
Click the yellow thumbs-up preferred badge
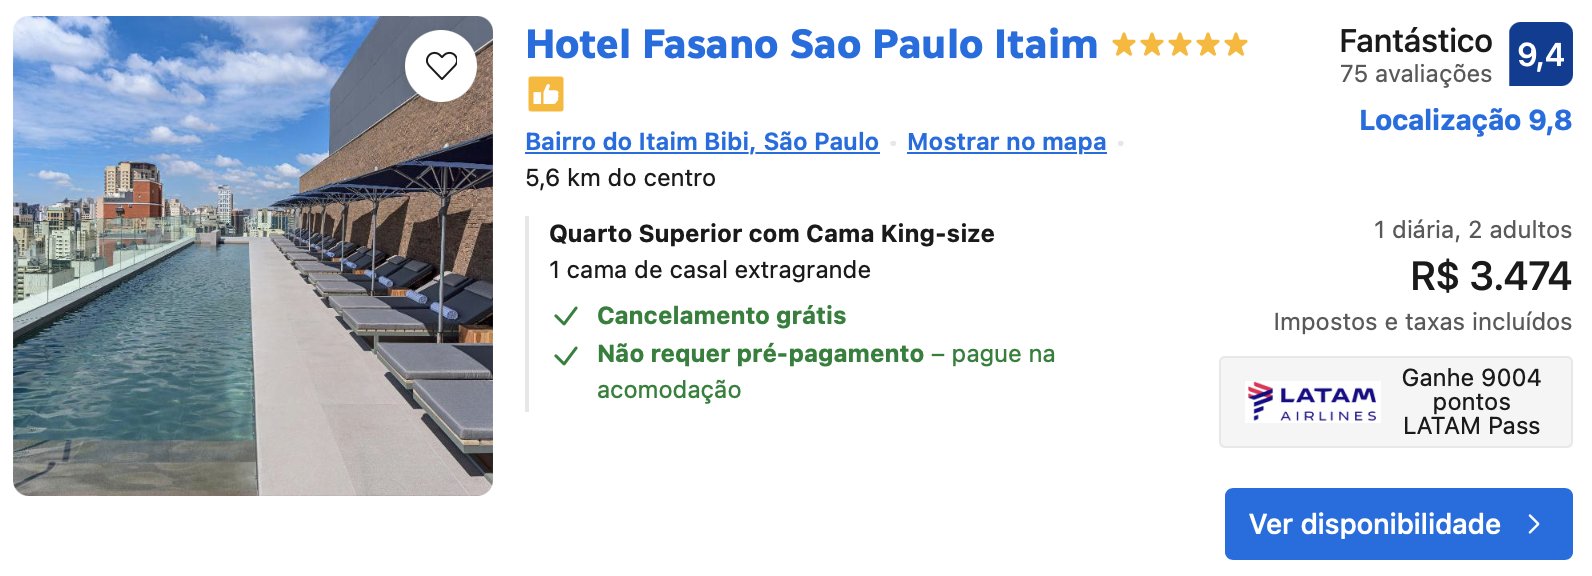tap(546, 94)
